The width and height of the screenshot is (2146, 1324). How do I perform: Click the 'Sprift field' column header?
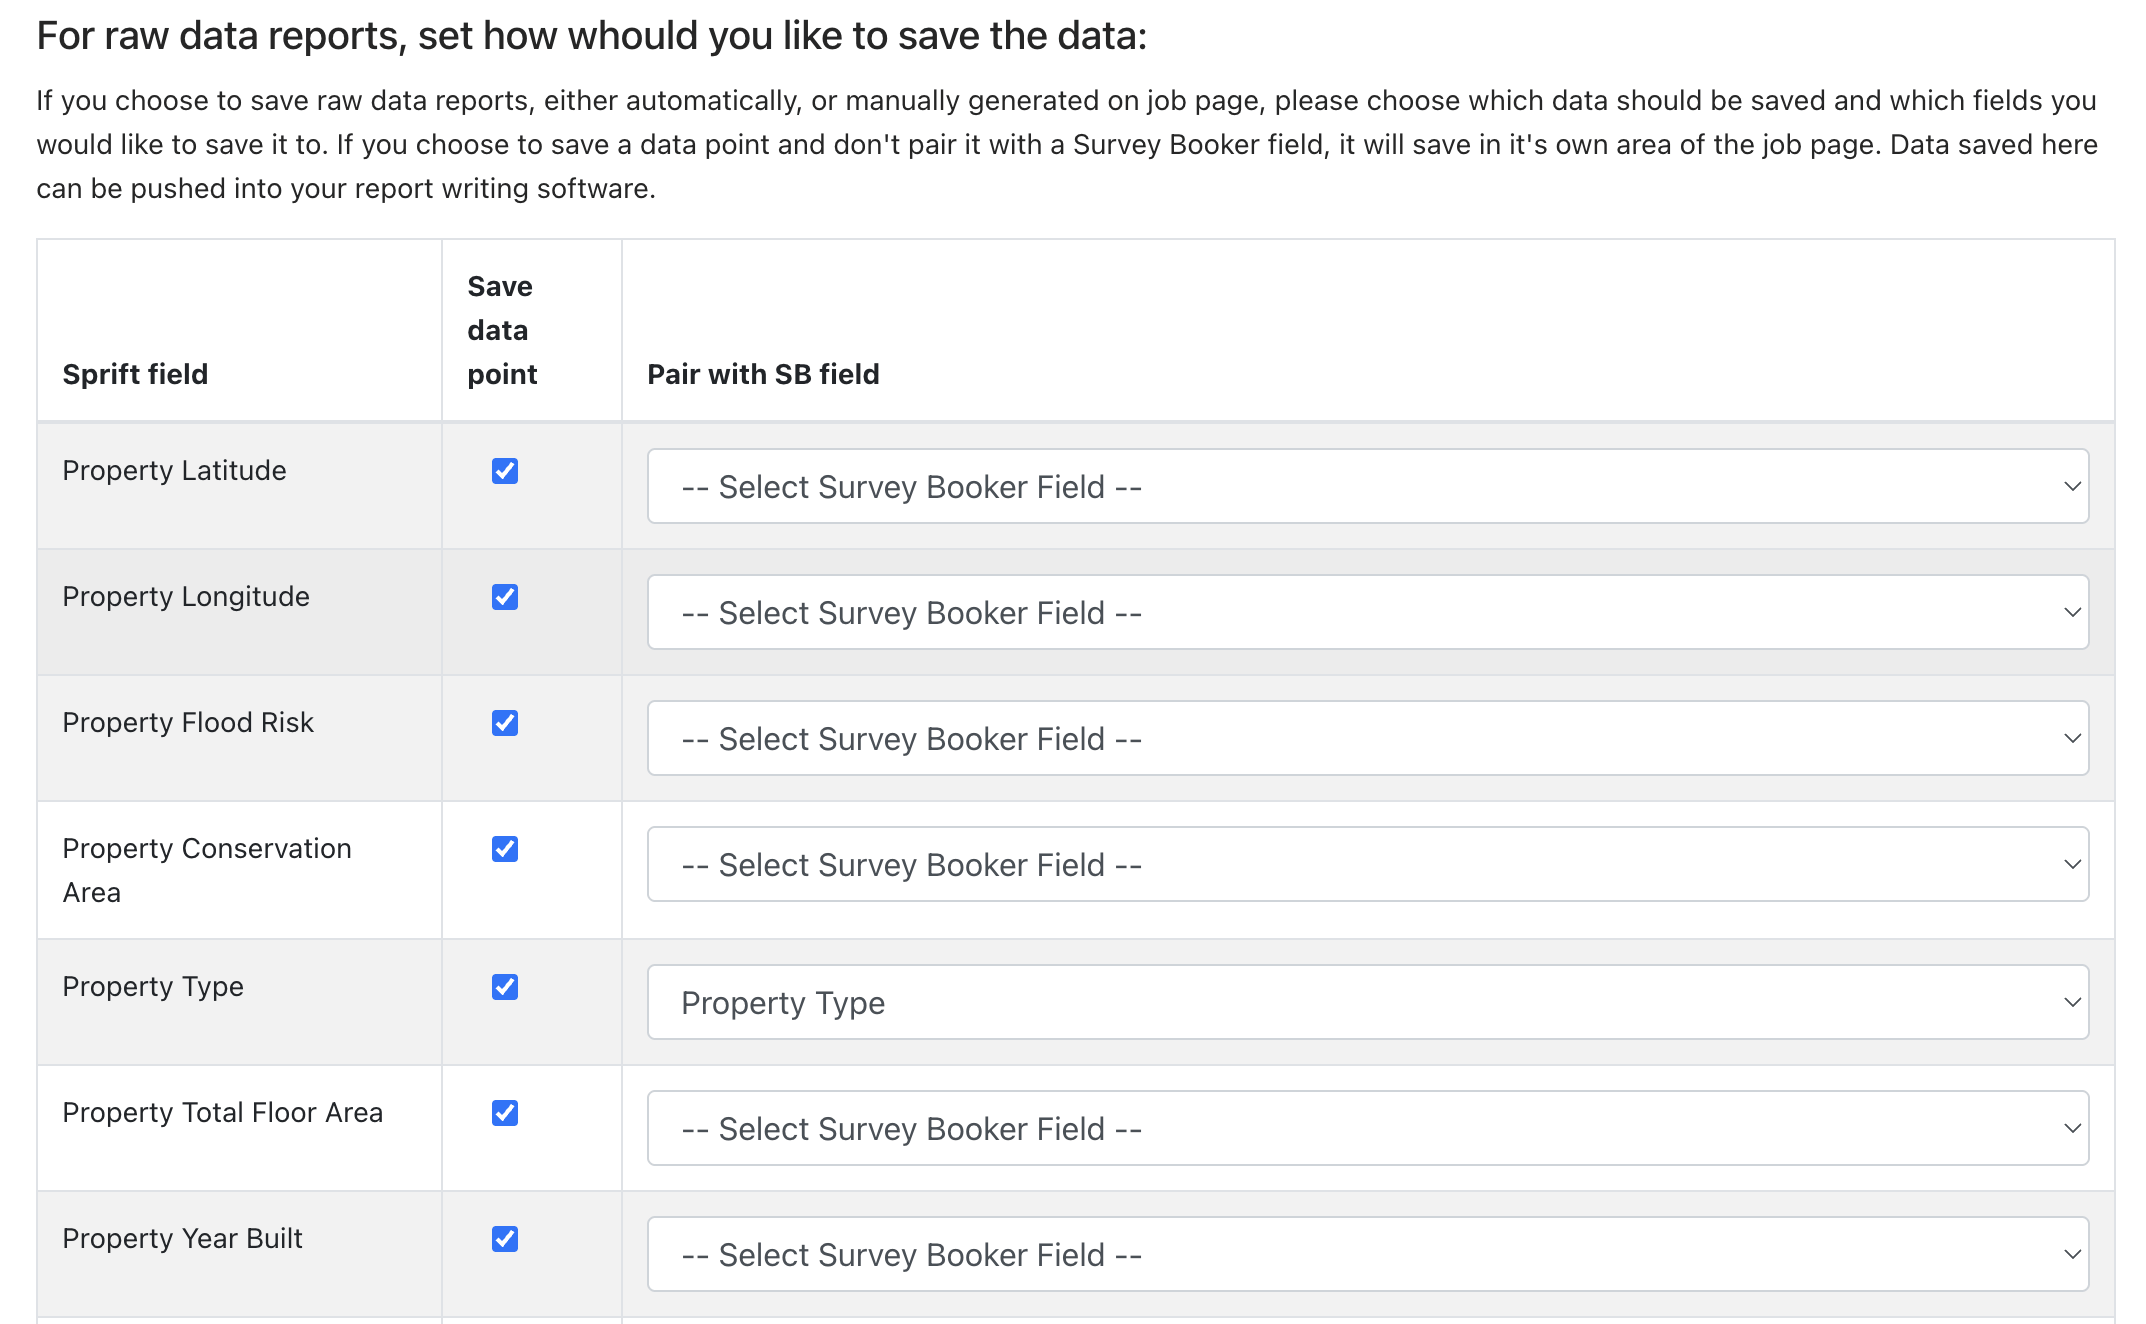pyautogui.click(x=135, y=374)
